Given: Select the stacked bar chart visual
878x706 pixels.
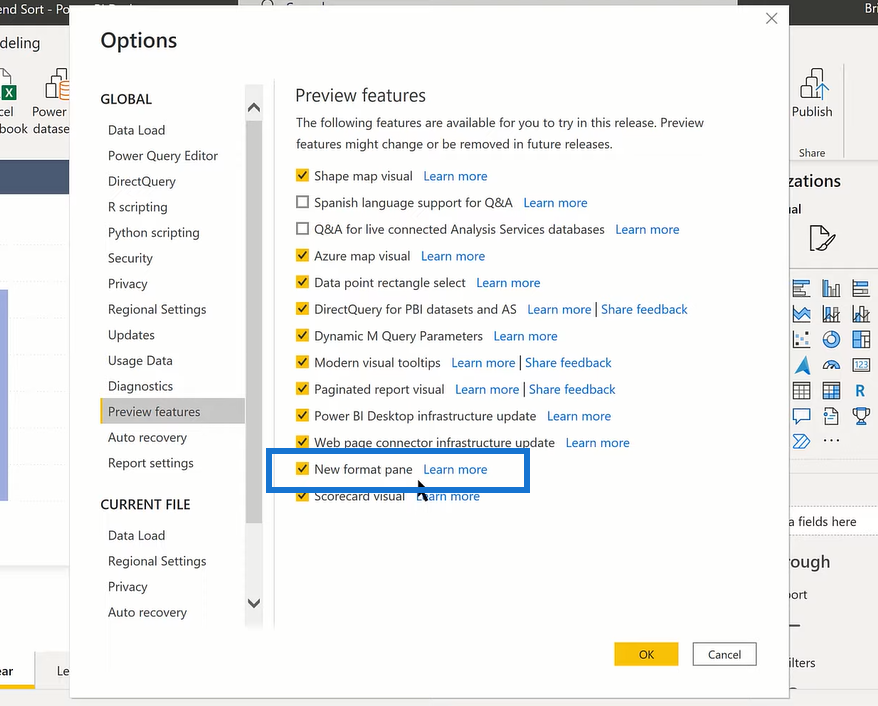Looking at the screenshot, I should [801, 288].
